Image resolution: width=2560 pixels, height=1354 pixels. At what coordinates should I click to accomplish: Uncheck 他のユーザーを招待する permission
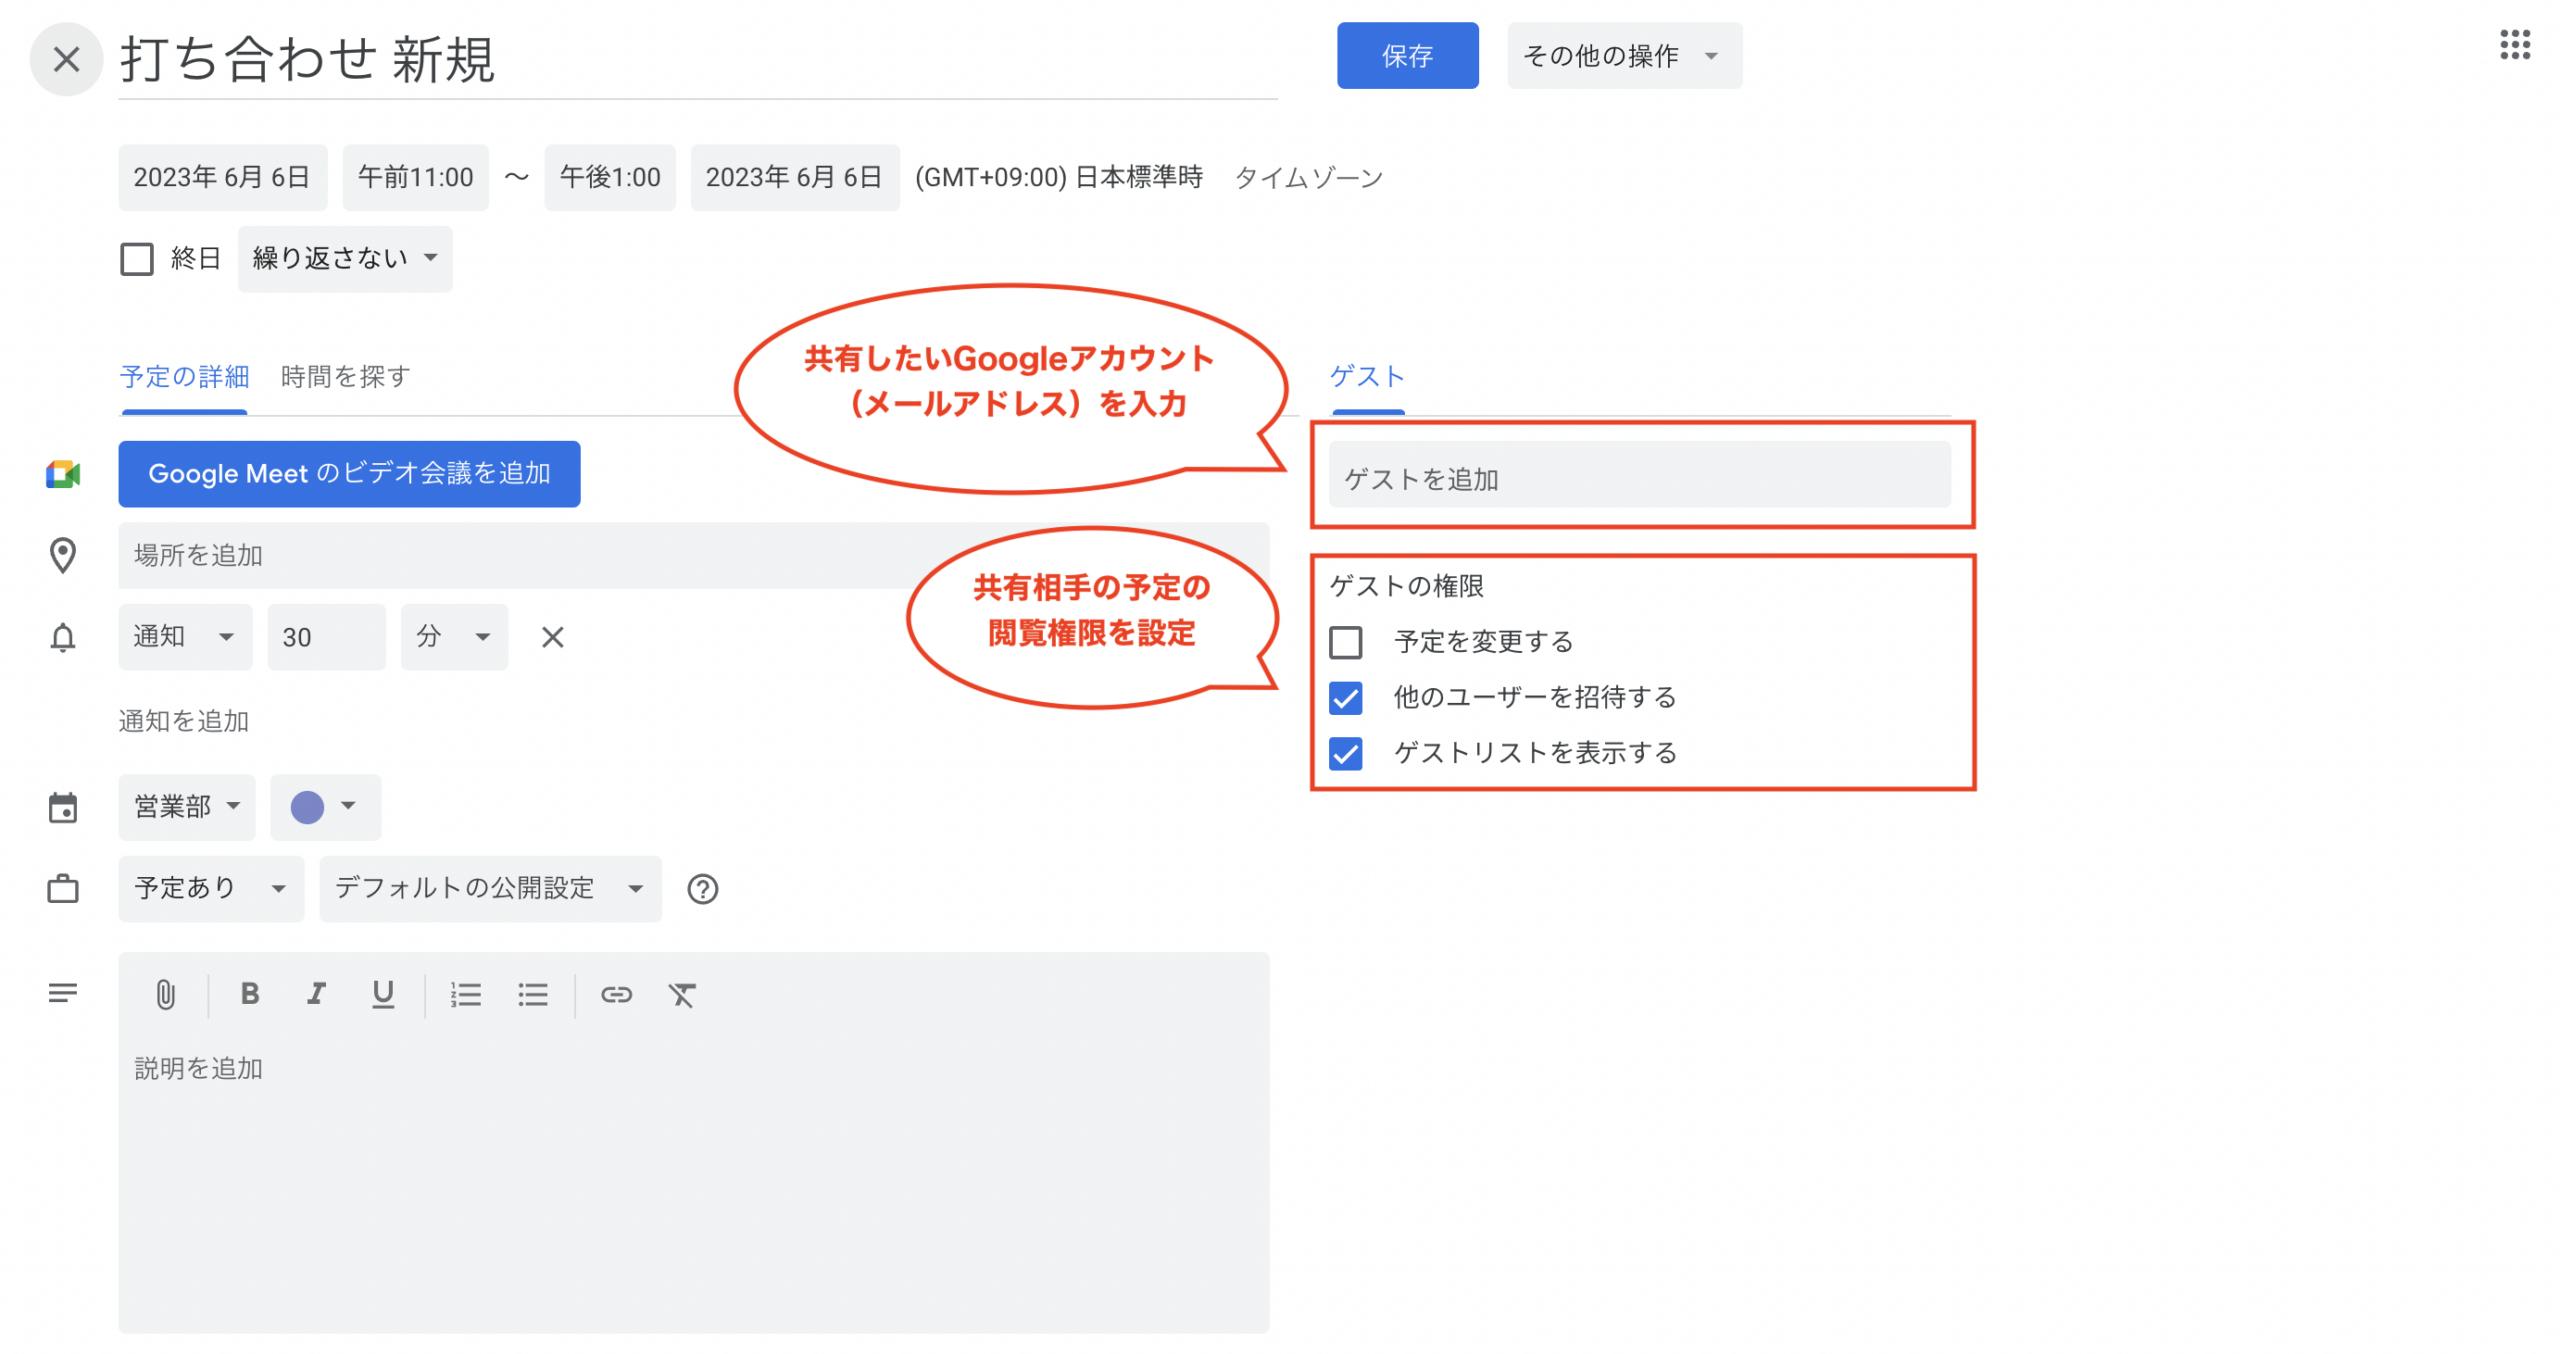point(1345,698)
